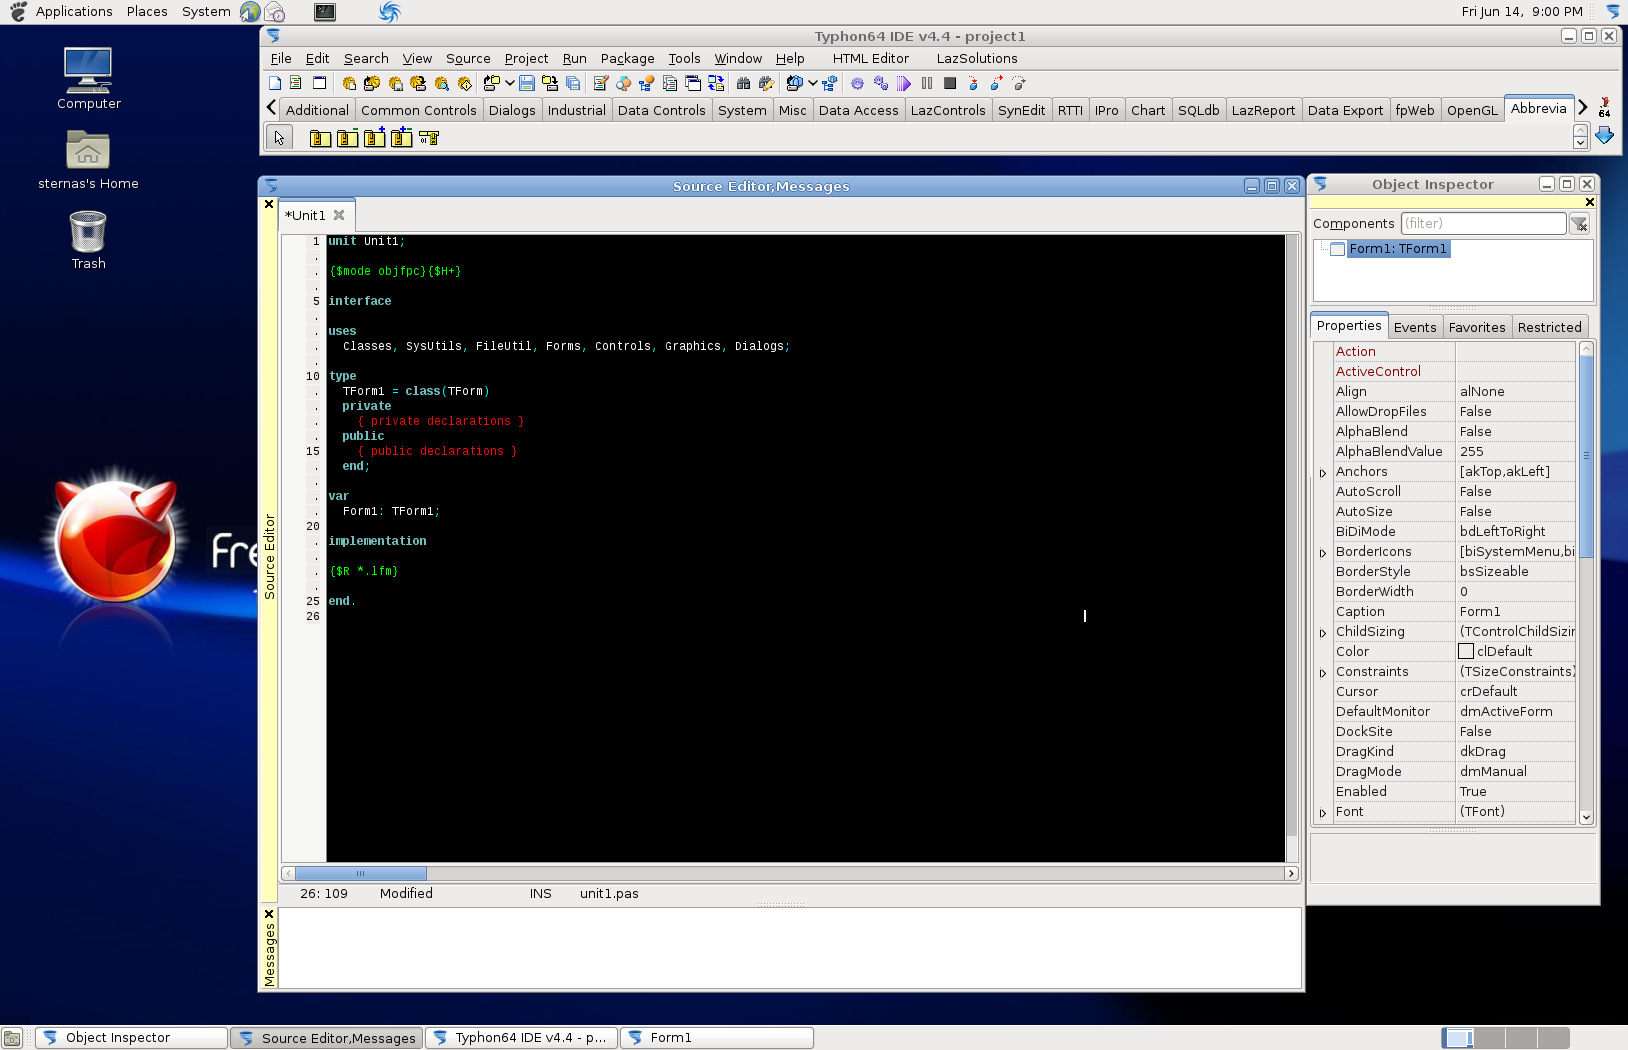
Task: Select Form1: TForm1 in component tree
Action: click(x=1397, y=249)
